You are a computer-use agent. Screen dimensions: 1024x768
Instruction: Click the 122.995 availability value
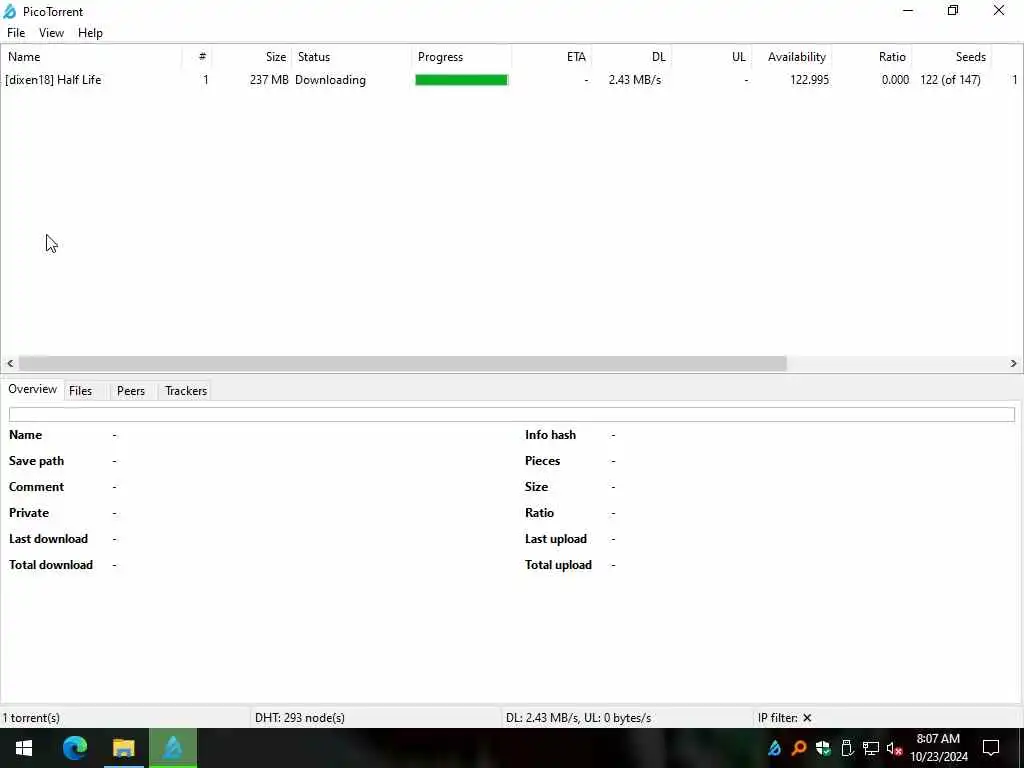[x=810, y=80]
